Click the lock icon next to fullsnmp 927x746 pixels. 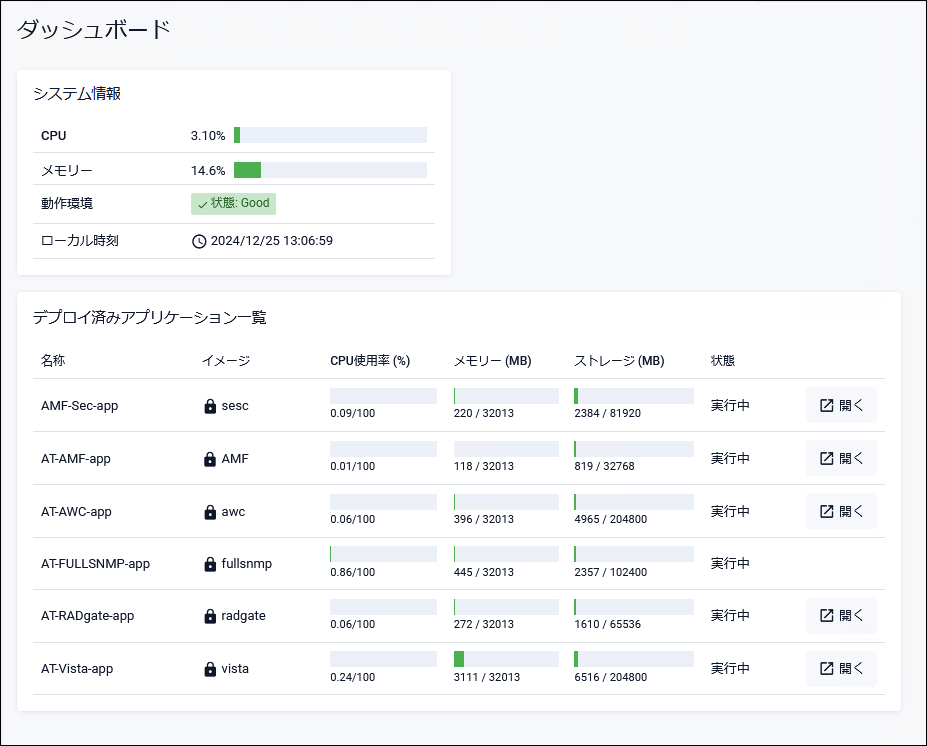(x=210, y=565)
